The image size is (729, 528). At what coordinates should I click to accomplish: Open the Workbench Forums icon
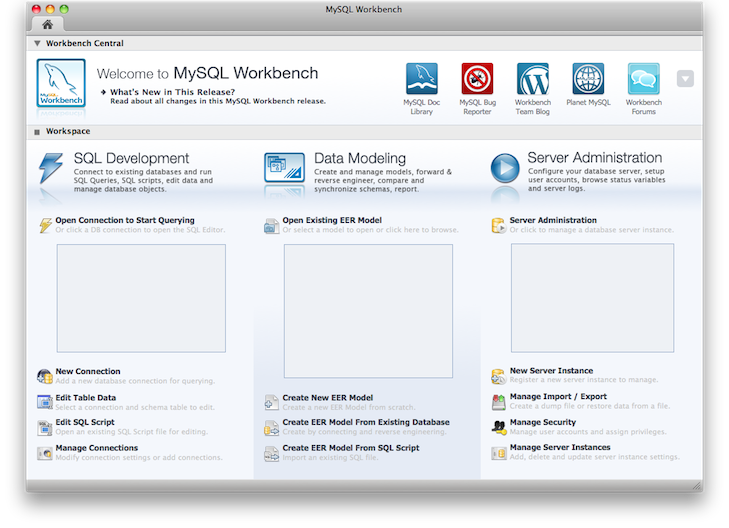tap(643, 79)
